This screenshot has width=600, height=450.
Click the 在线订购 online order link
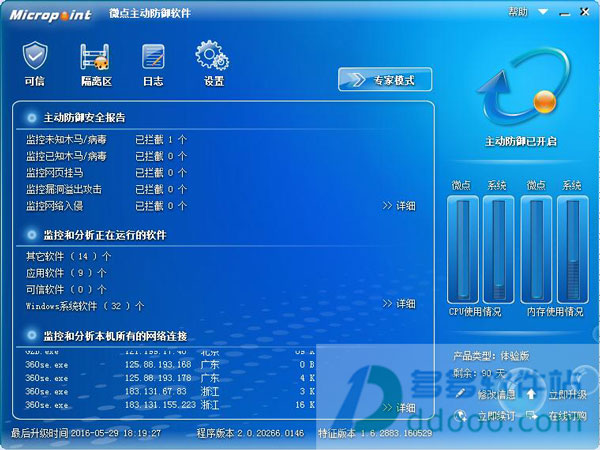[557, 416]
